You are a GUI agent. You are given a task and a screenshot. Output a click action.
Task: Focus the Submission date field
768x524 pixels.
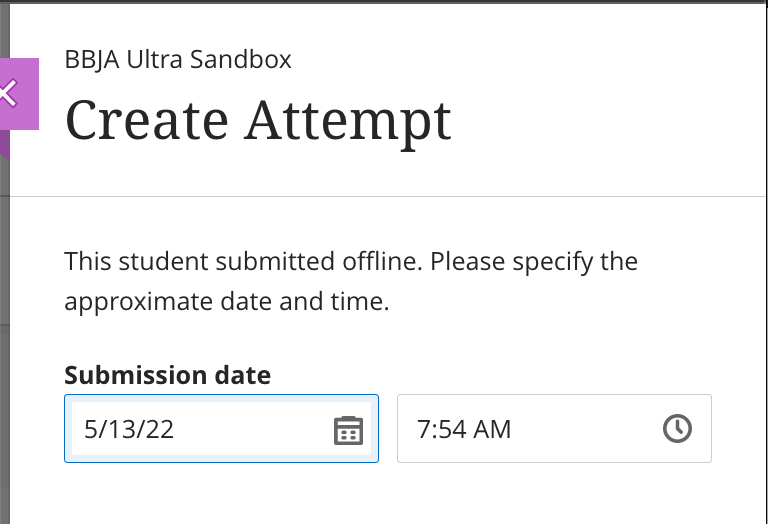pyautogui.click(x=200, y=429)
